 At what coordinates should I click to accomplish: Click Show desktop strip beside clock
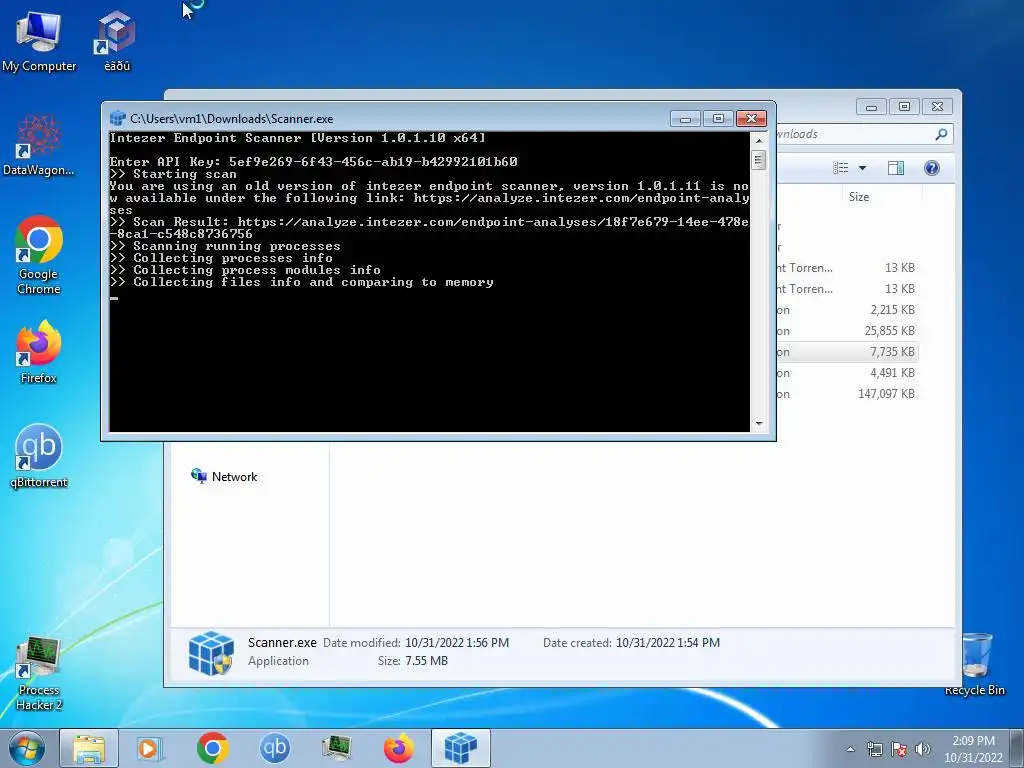click(1017, 748)
